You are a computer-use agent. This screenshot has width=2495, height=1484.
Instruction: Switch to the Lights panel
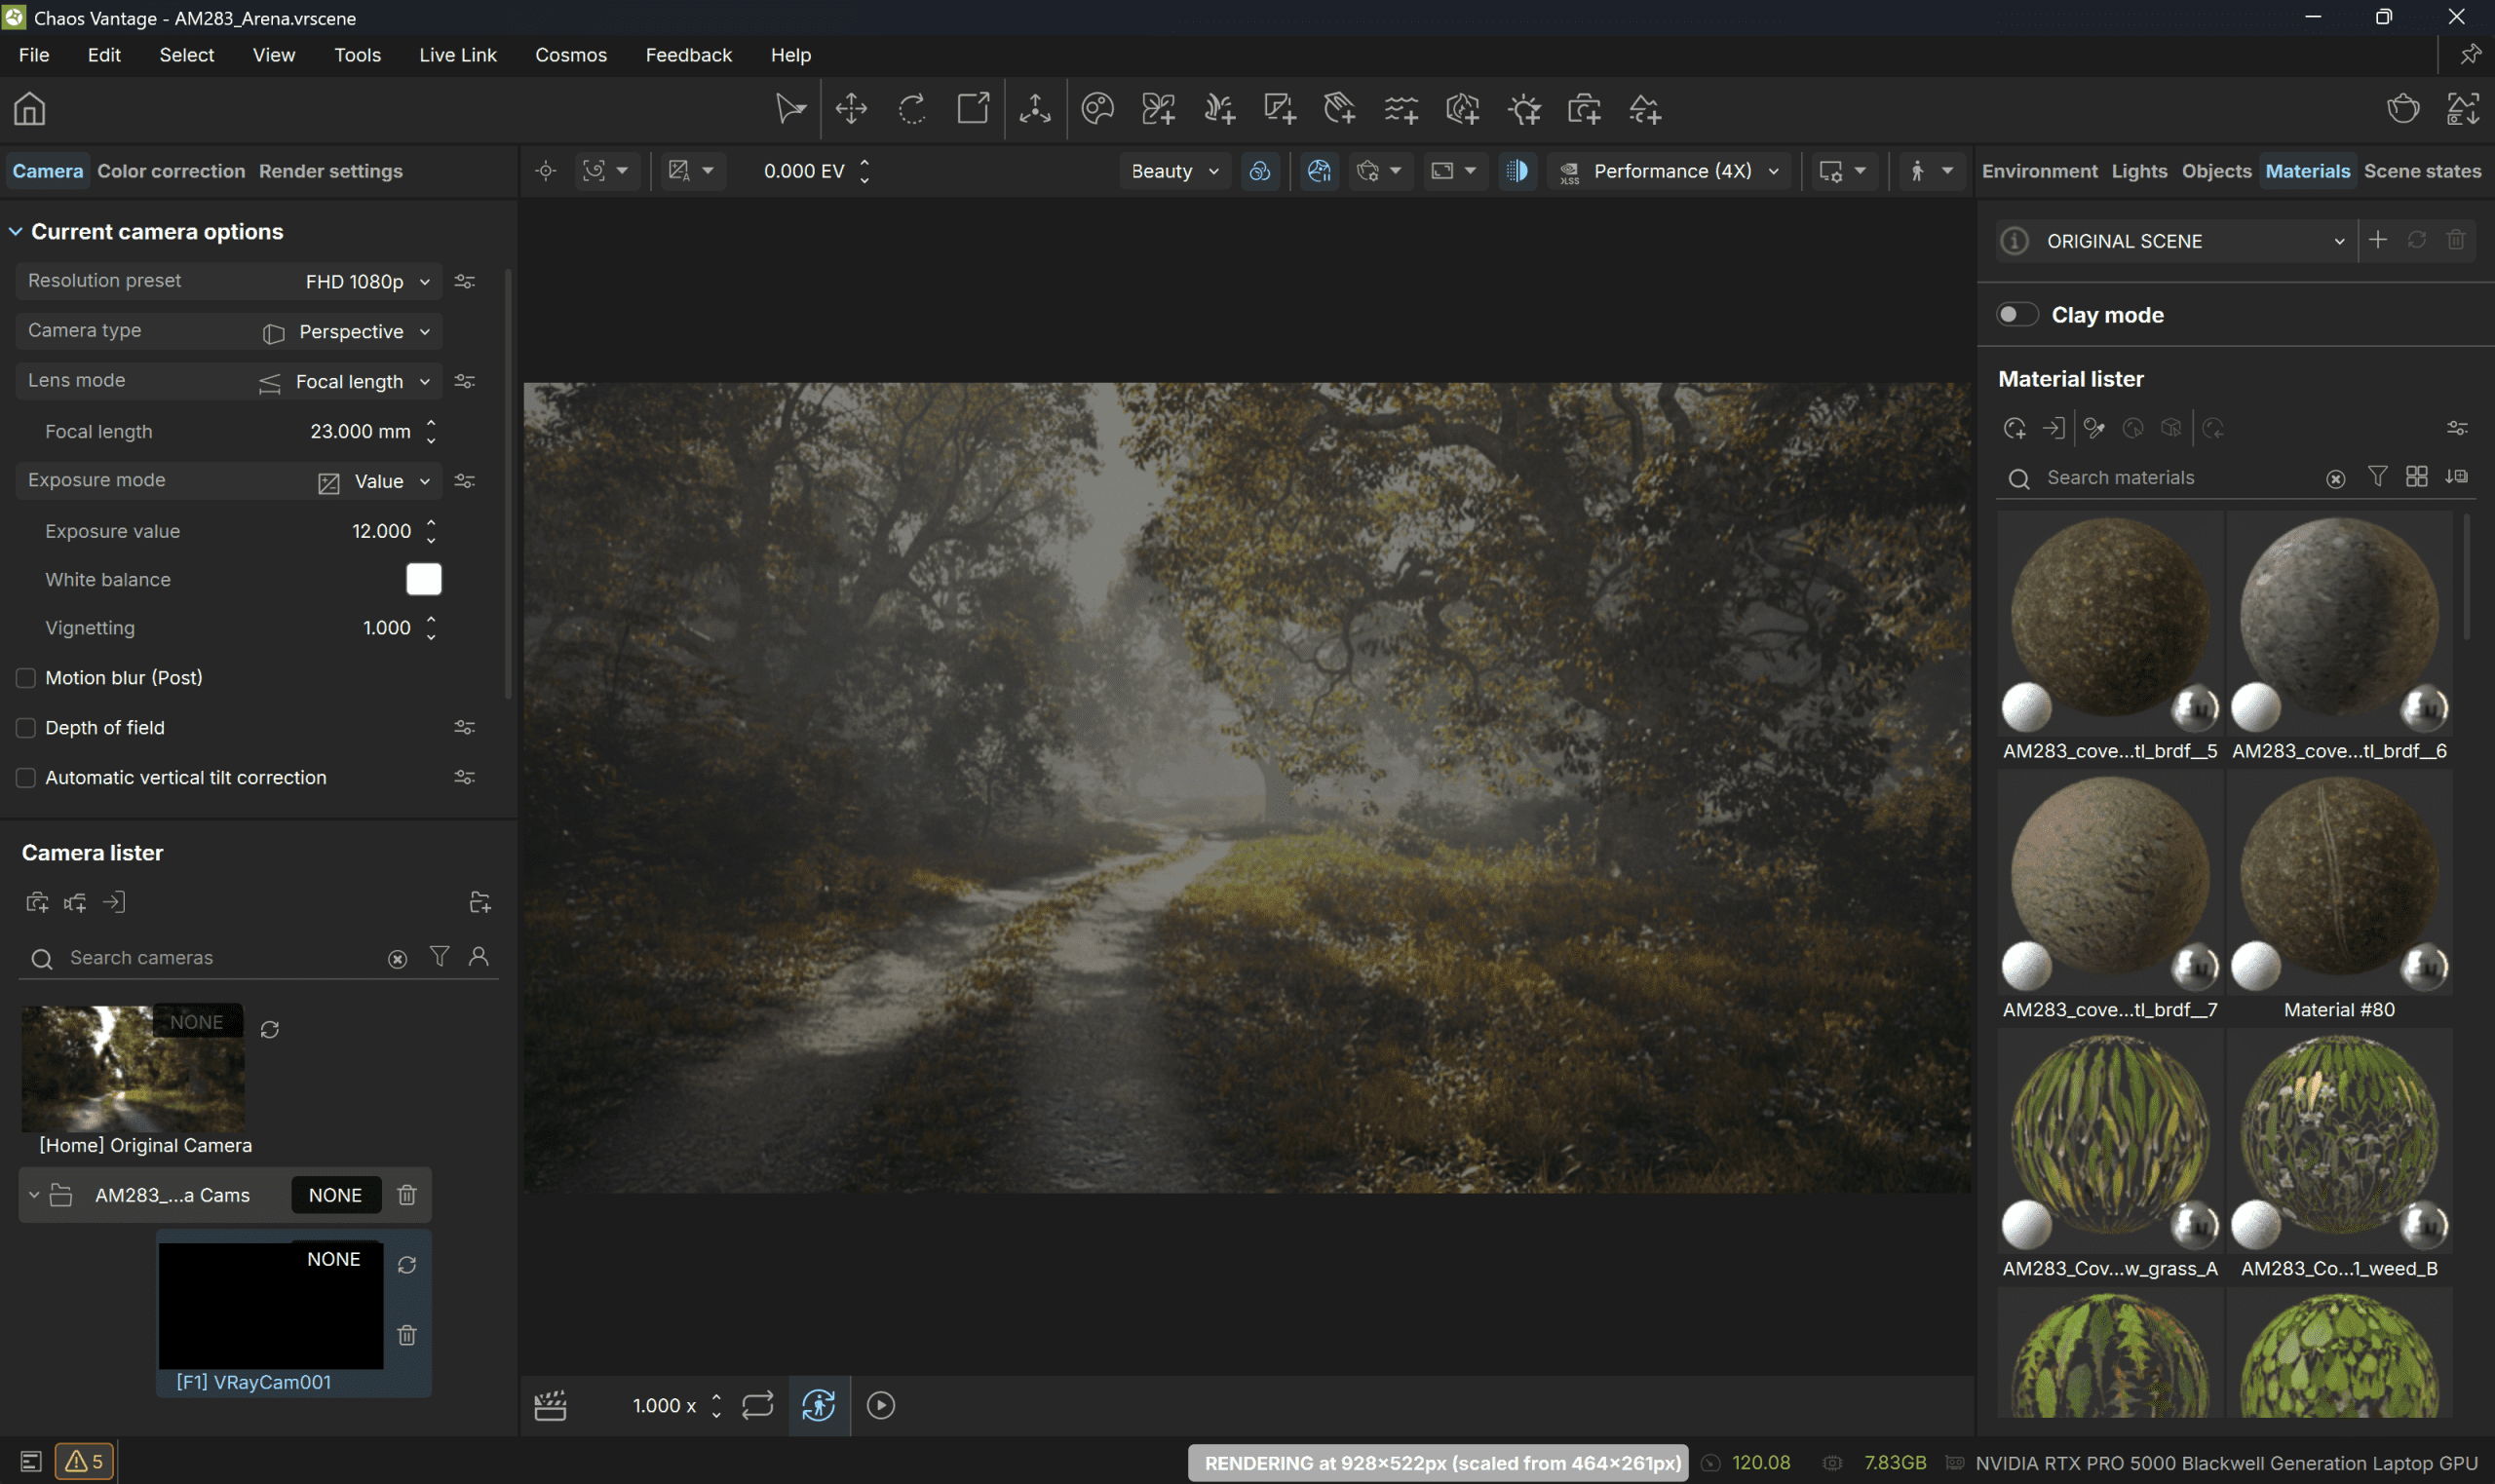point(2139,171)
